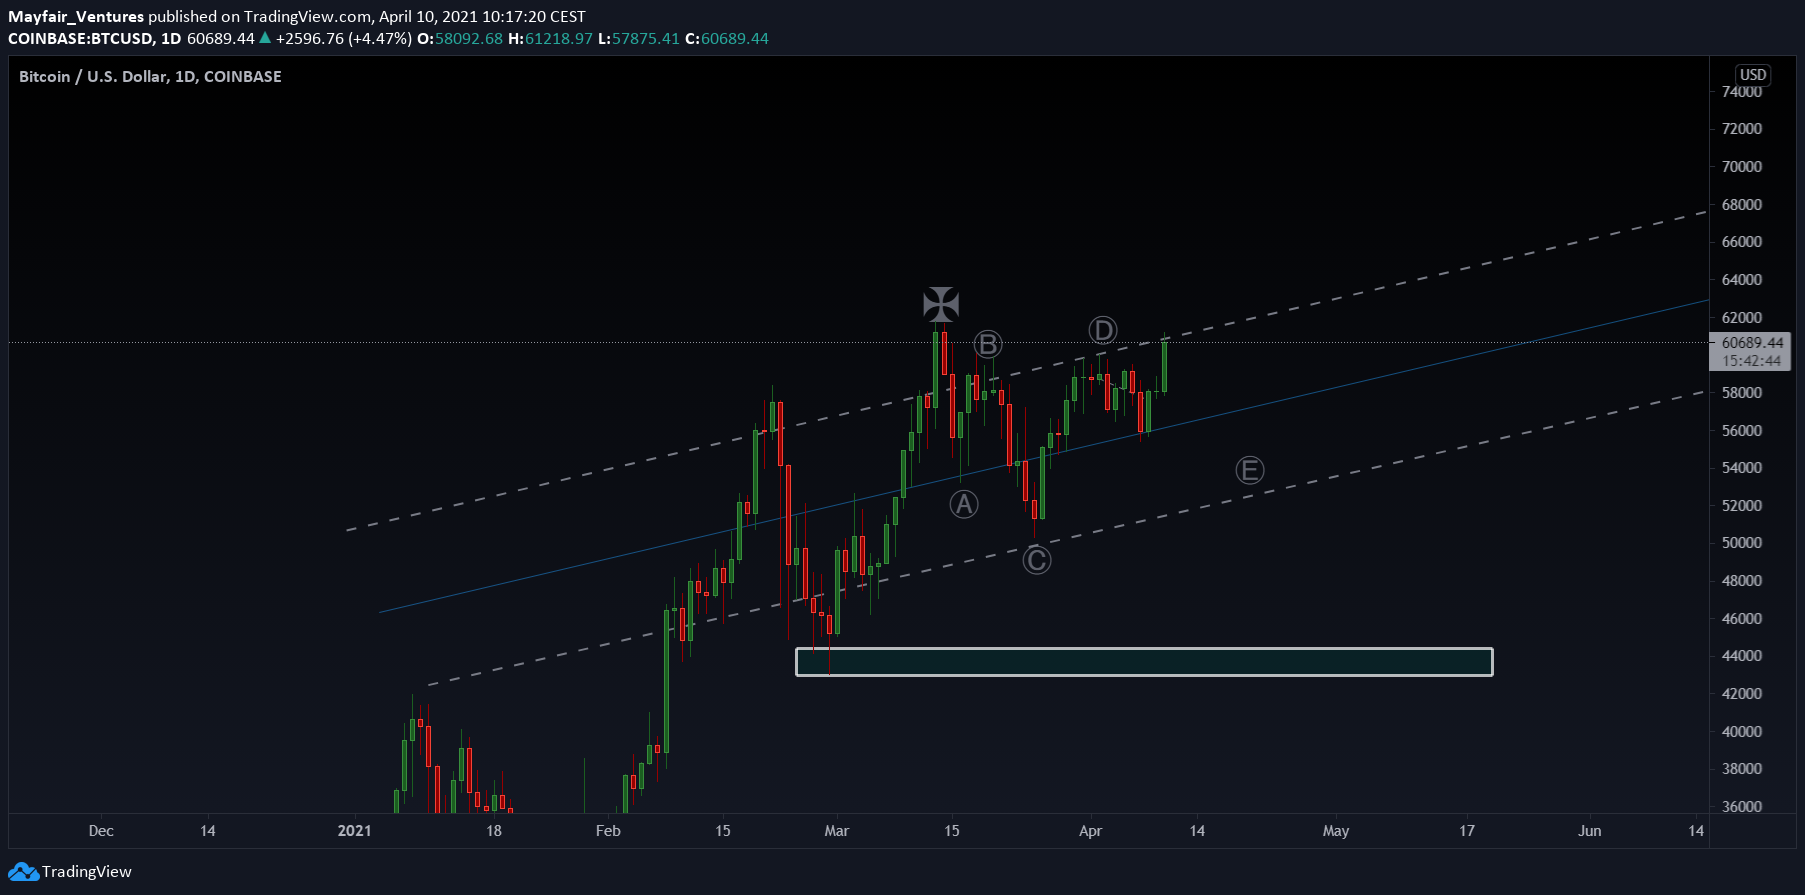Select the circled C wave label

tap(1037, 560)
